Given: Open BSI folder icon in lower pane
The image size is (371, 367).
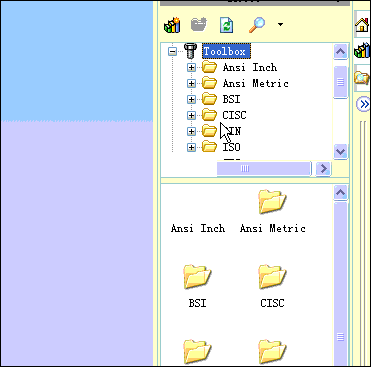Looking at the screenshot, I should pos(197,277).
